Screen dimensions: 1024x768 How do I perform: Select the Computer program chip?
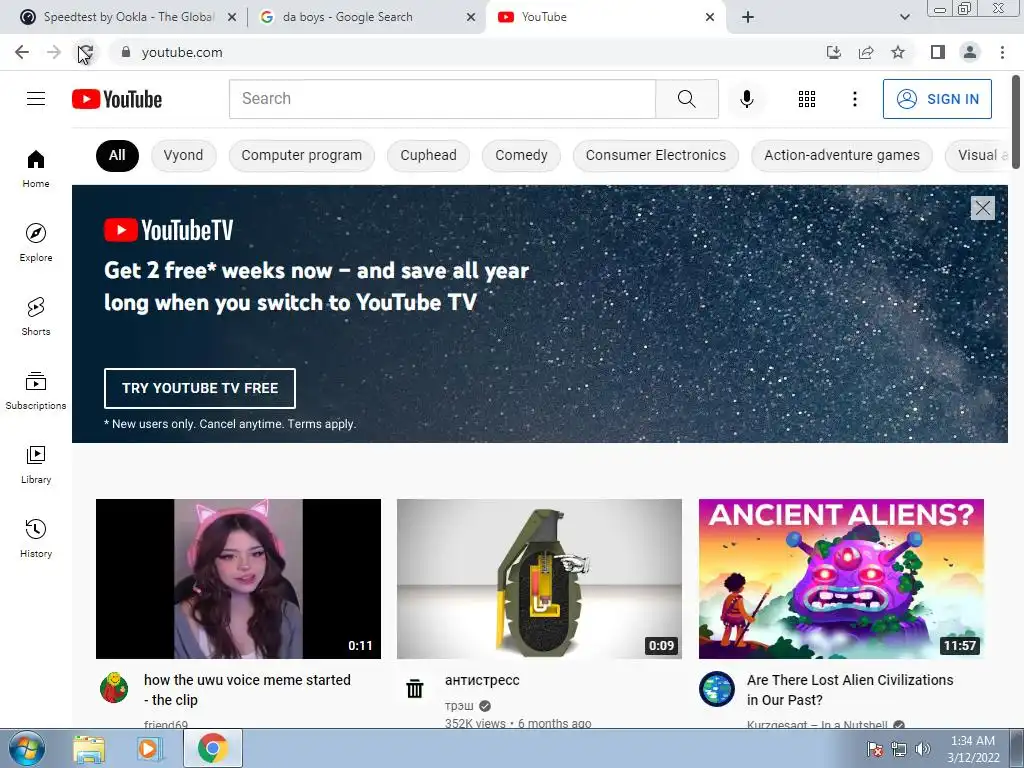[x=302, y=155]
